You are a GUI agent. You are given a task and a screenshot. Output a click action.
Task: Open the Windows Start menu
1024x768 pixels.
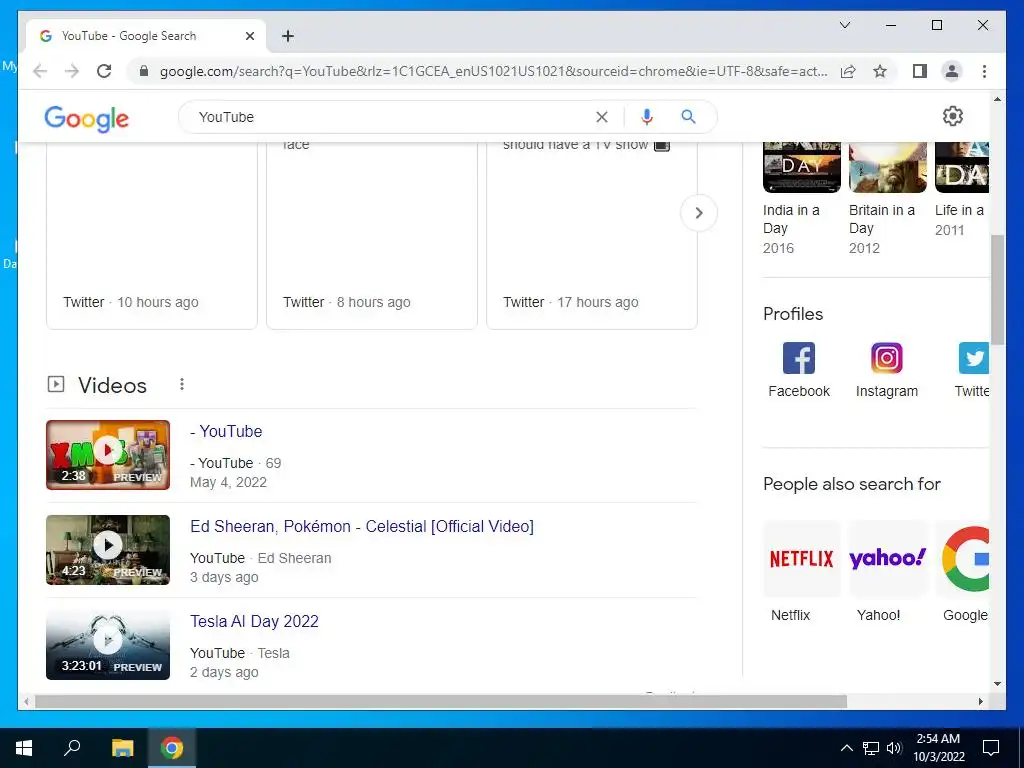tap(24, 748)
